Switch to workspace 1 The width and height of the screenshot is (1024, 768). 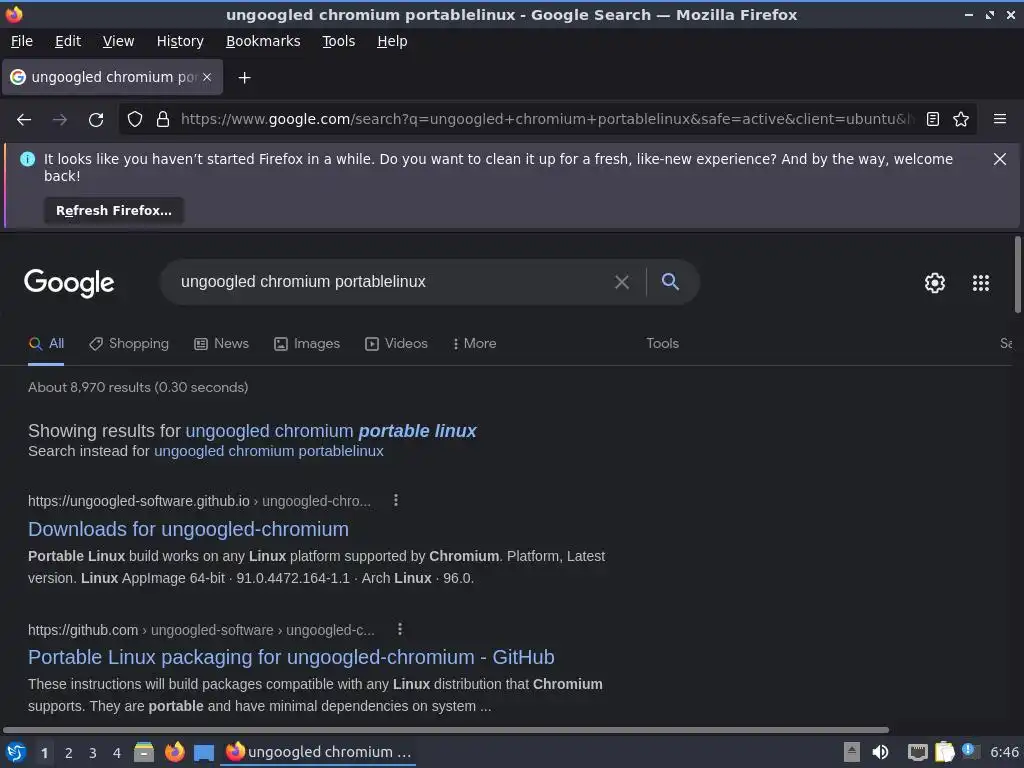click(44, 753)
